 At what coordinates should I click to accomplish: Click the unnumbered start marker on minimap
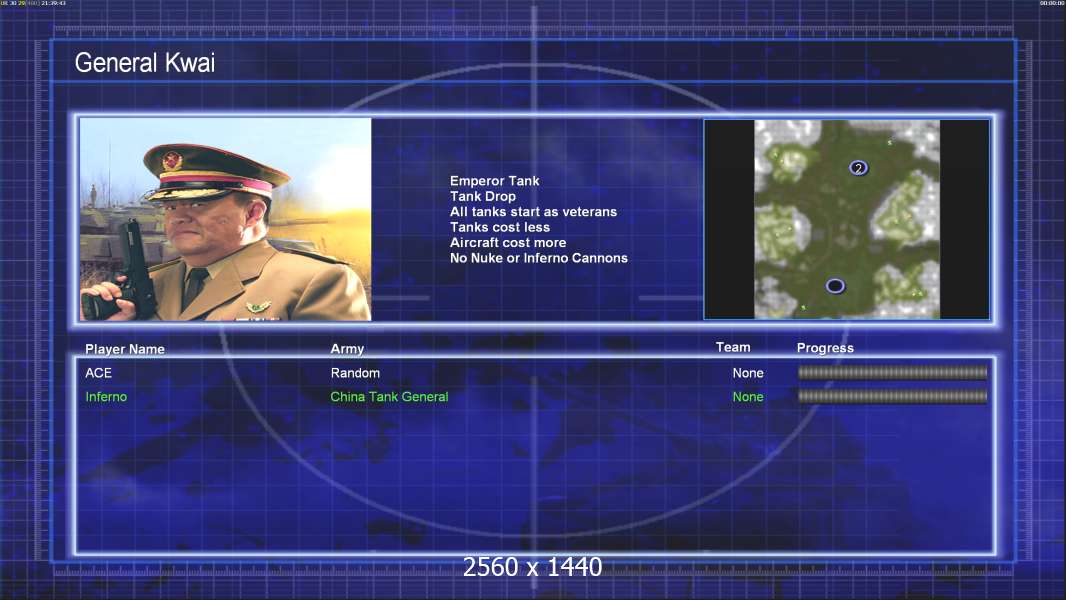pyautogui.click(x=835, y=286)
